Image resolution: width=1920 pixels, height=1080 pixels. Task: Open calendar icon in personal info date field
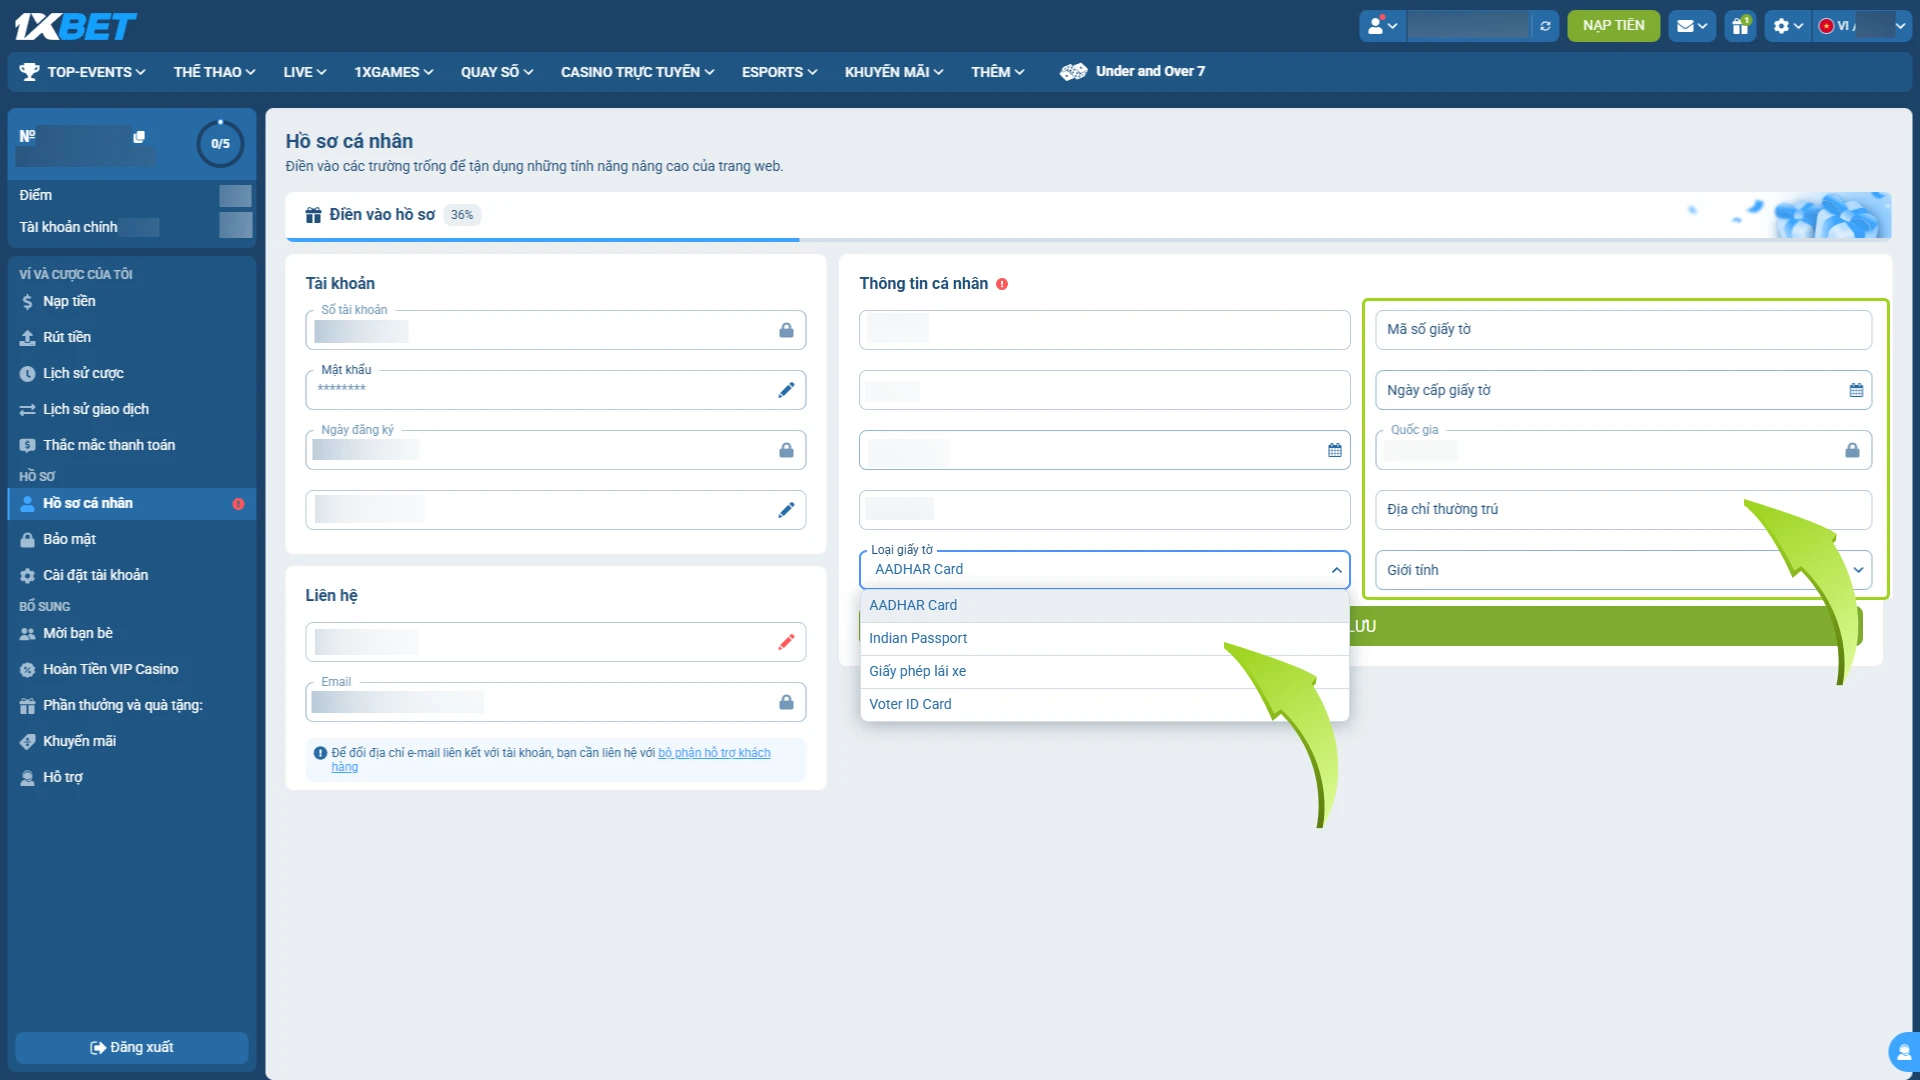(1334, 450)
